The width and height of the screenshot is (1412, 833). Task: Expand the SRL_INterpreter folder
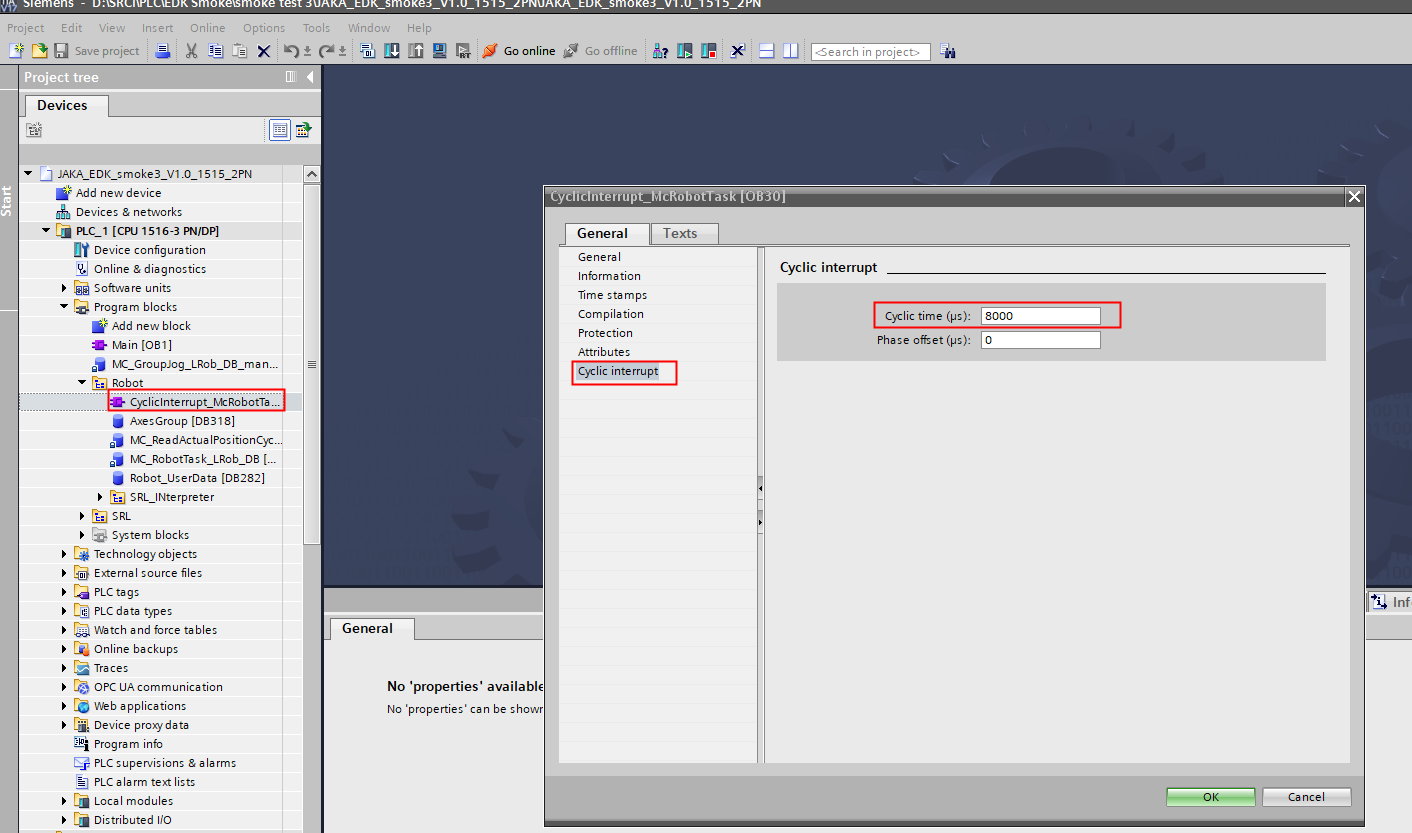point(101,497)
